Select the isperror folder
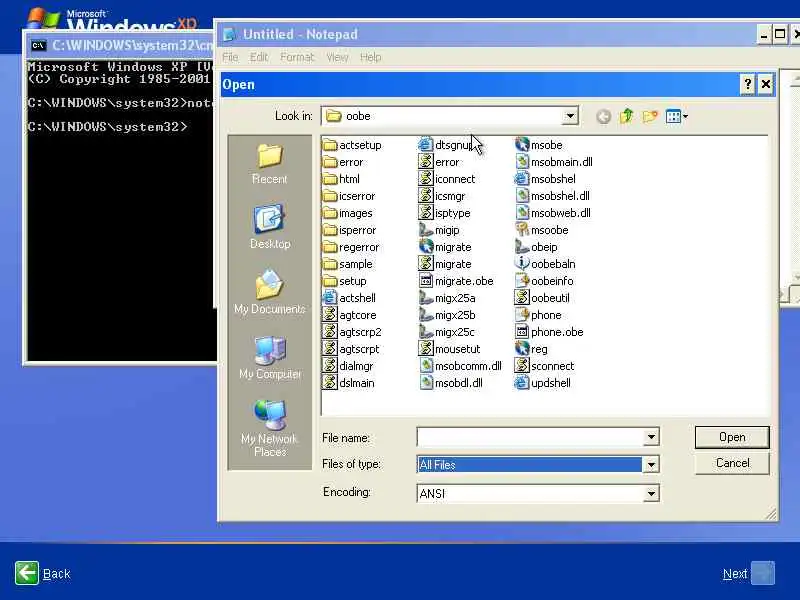The height and width of the screenshot is (600, 800). click(349, 230)
